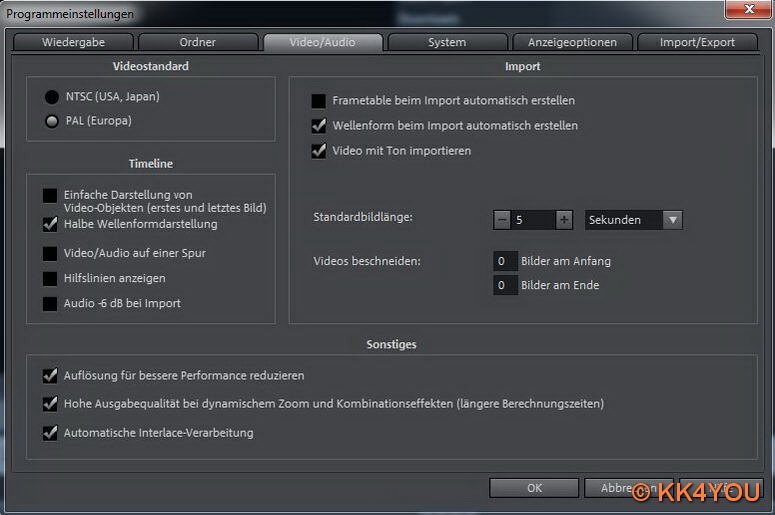Increase Standardbildlänge with plus button

565,220
